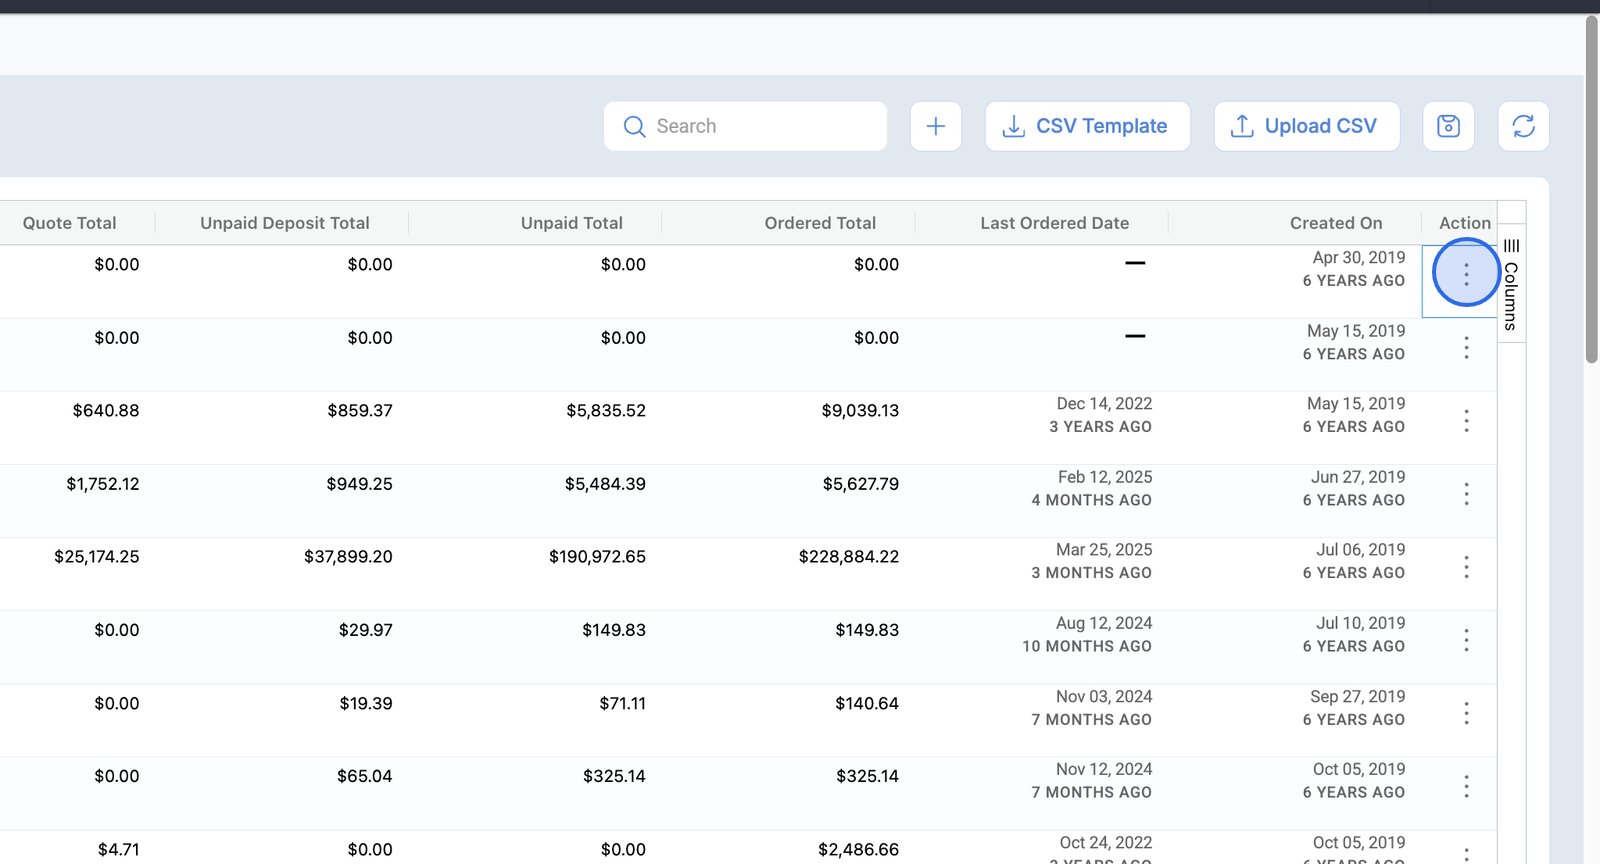Open action menu for Jul 10, 2019 row
Screen dimensions: 1600x864
coord(1466,640)
